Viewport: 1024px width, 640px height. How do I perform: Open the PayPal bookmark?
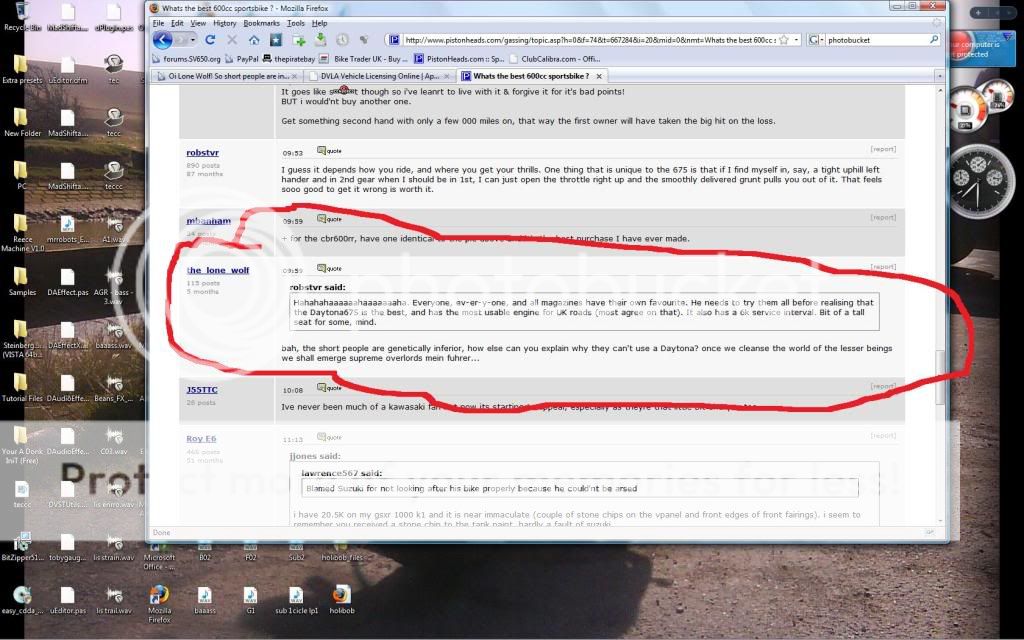coord(242,59)
